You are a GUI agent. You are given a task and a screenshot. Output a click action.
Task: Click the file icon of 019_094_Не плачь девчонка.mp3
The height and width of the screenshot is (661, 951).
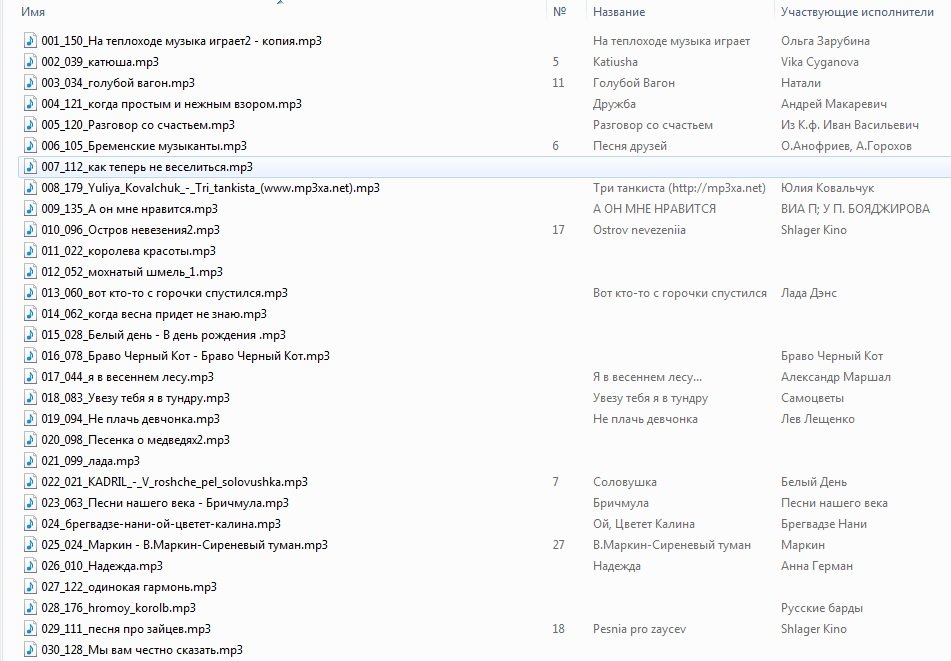[x=29, y=419]
